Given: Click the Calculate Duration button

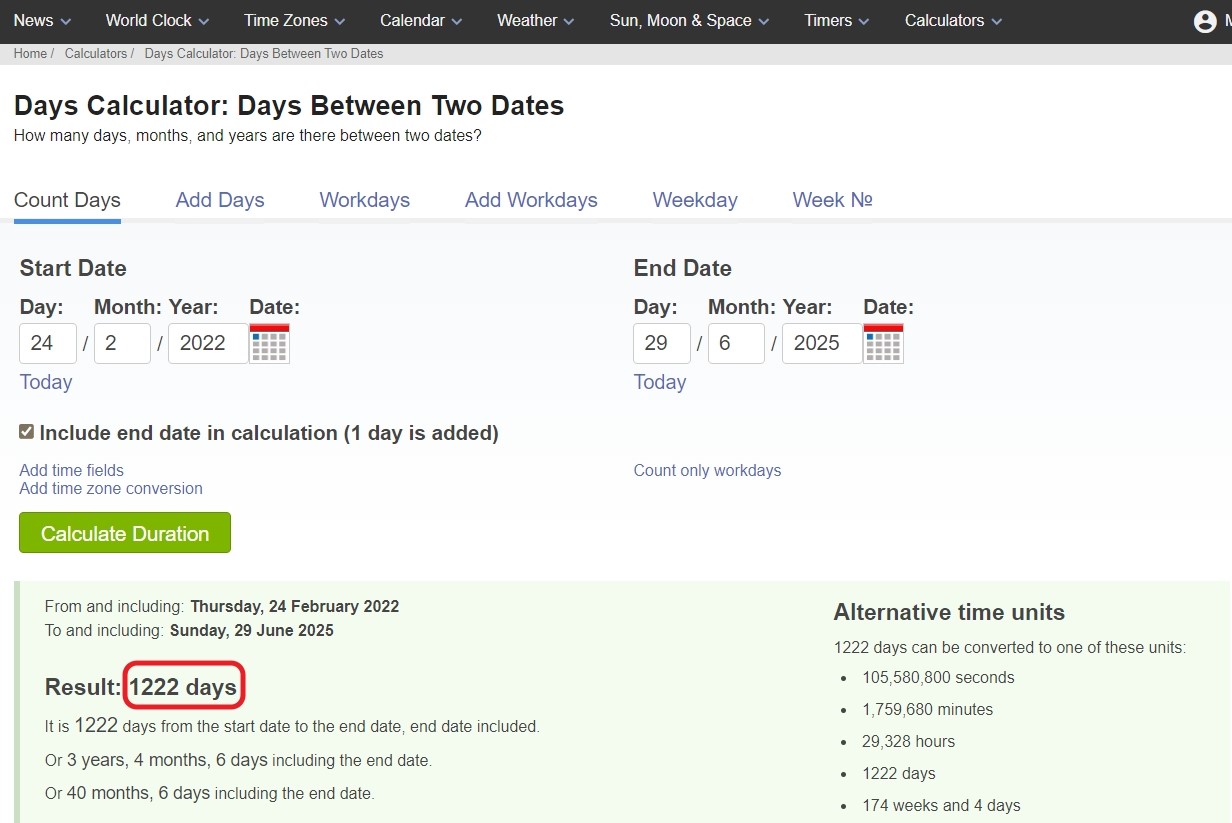Looking at the screenshot, I should tap(125, 533).
